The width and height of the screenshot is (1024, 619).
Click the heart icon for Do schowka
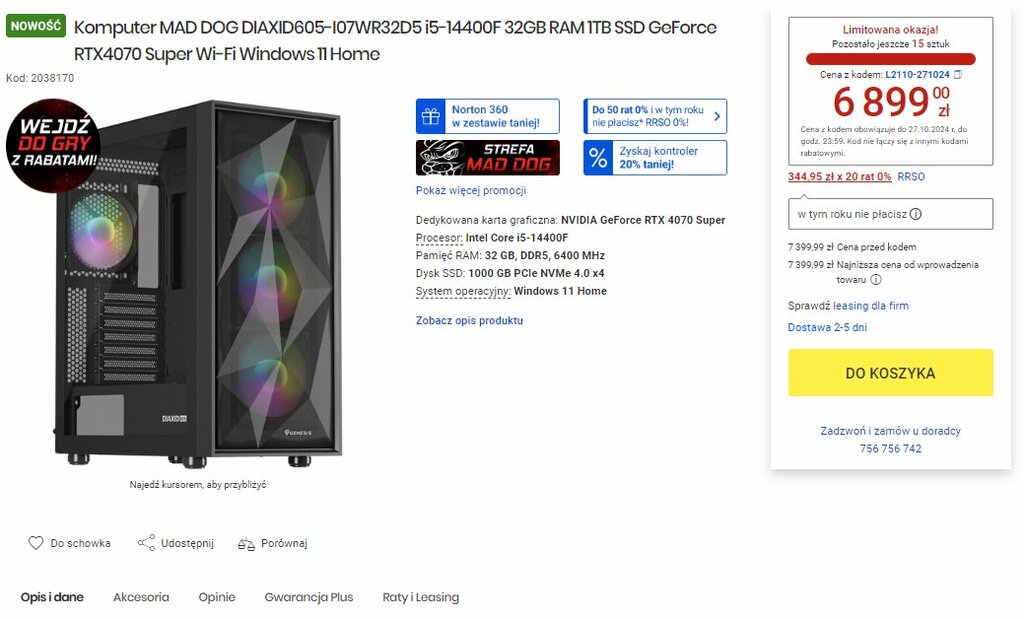coord(35,543)
